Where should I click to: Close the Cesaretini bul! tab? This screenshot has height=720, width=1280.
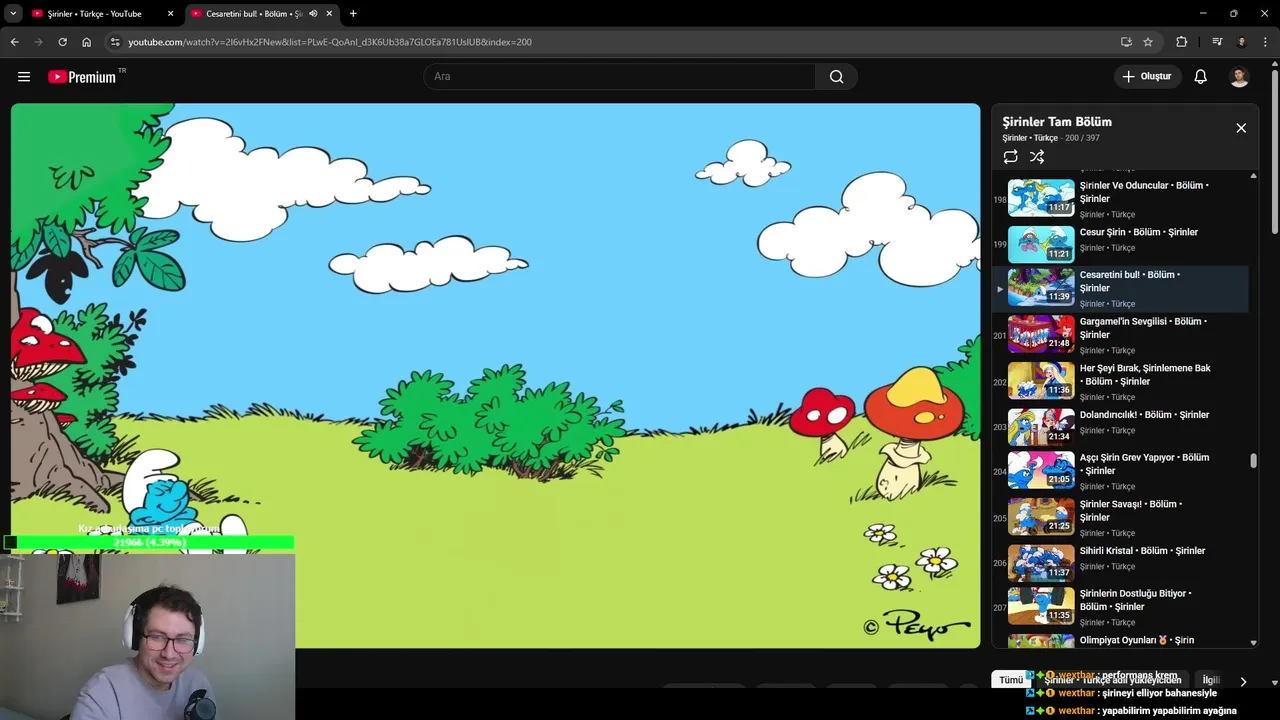click(x=329, y=14)
